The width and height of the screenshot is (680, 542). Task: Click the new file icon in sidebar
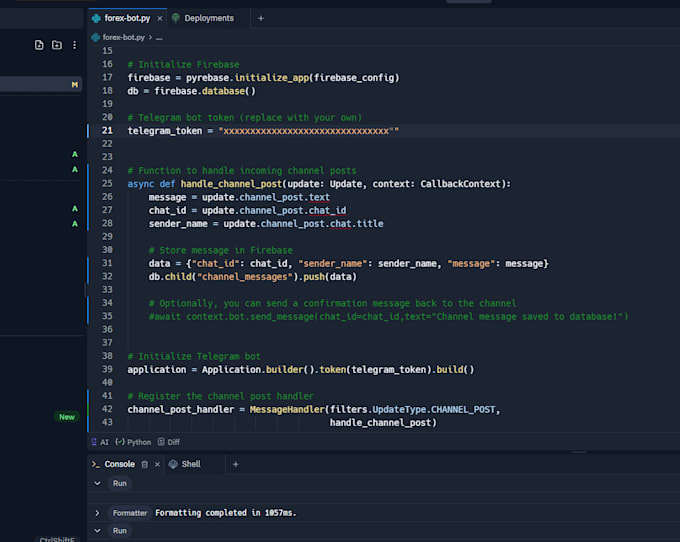39,45
